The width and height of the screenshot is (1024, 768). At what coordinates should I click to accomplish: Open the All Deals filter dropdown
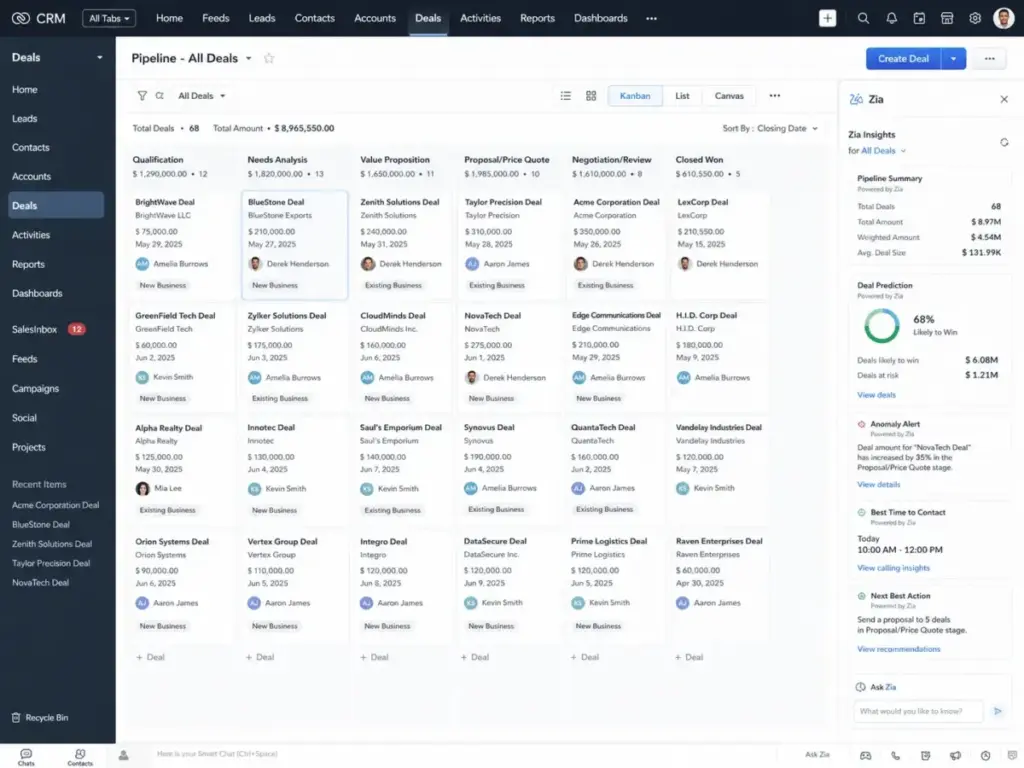202,96
